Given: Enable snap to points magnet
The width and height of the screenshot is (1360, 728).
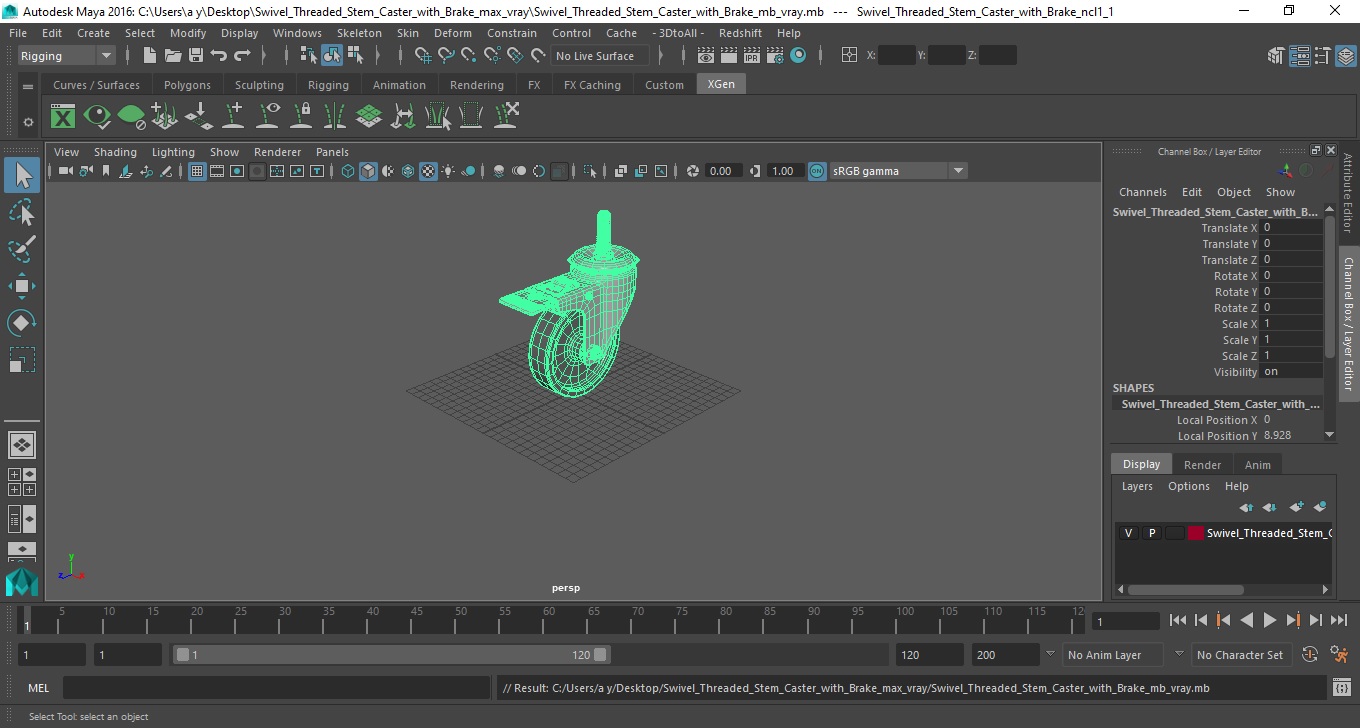Looking at the screenshot, I should (469, 56).
